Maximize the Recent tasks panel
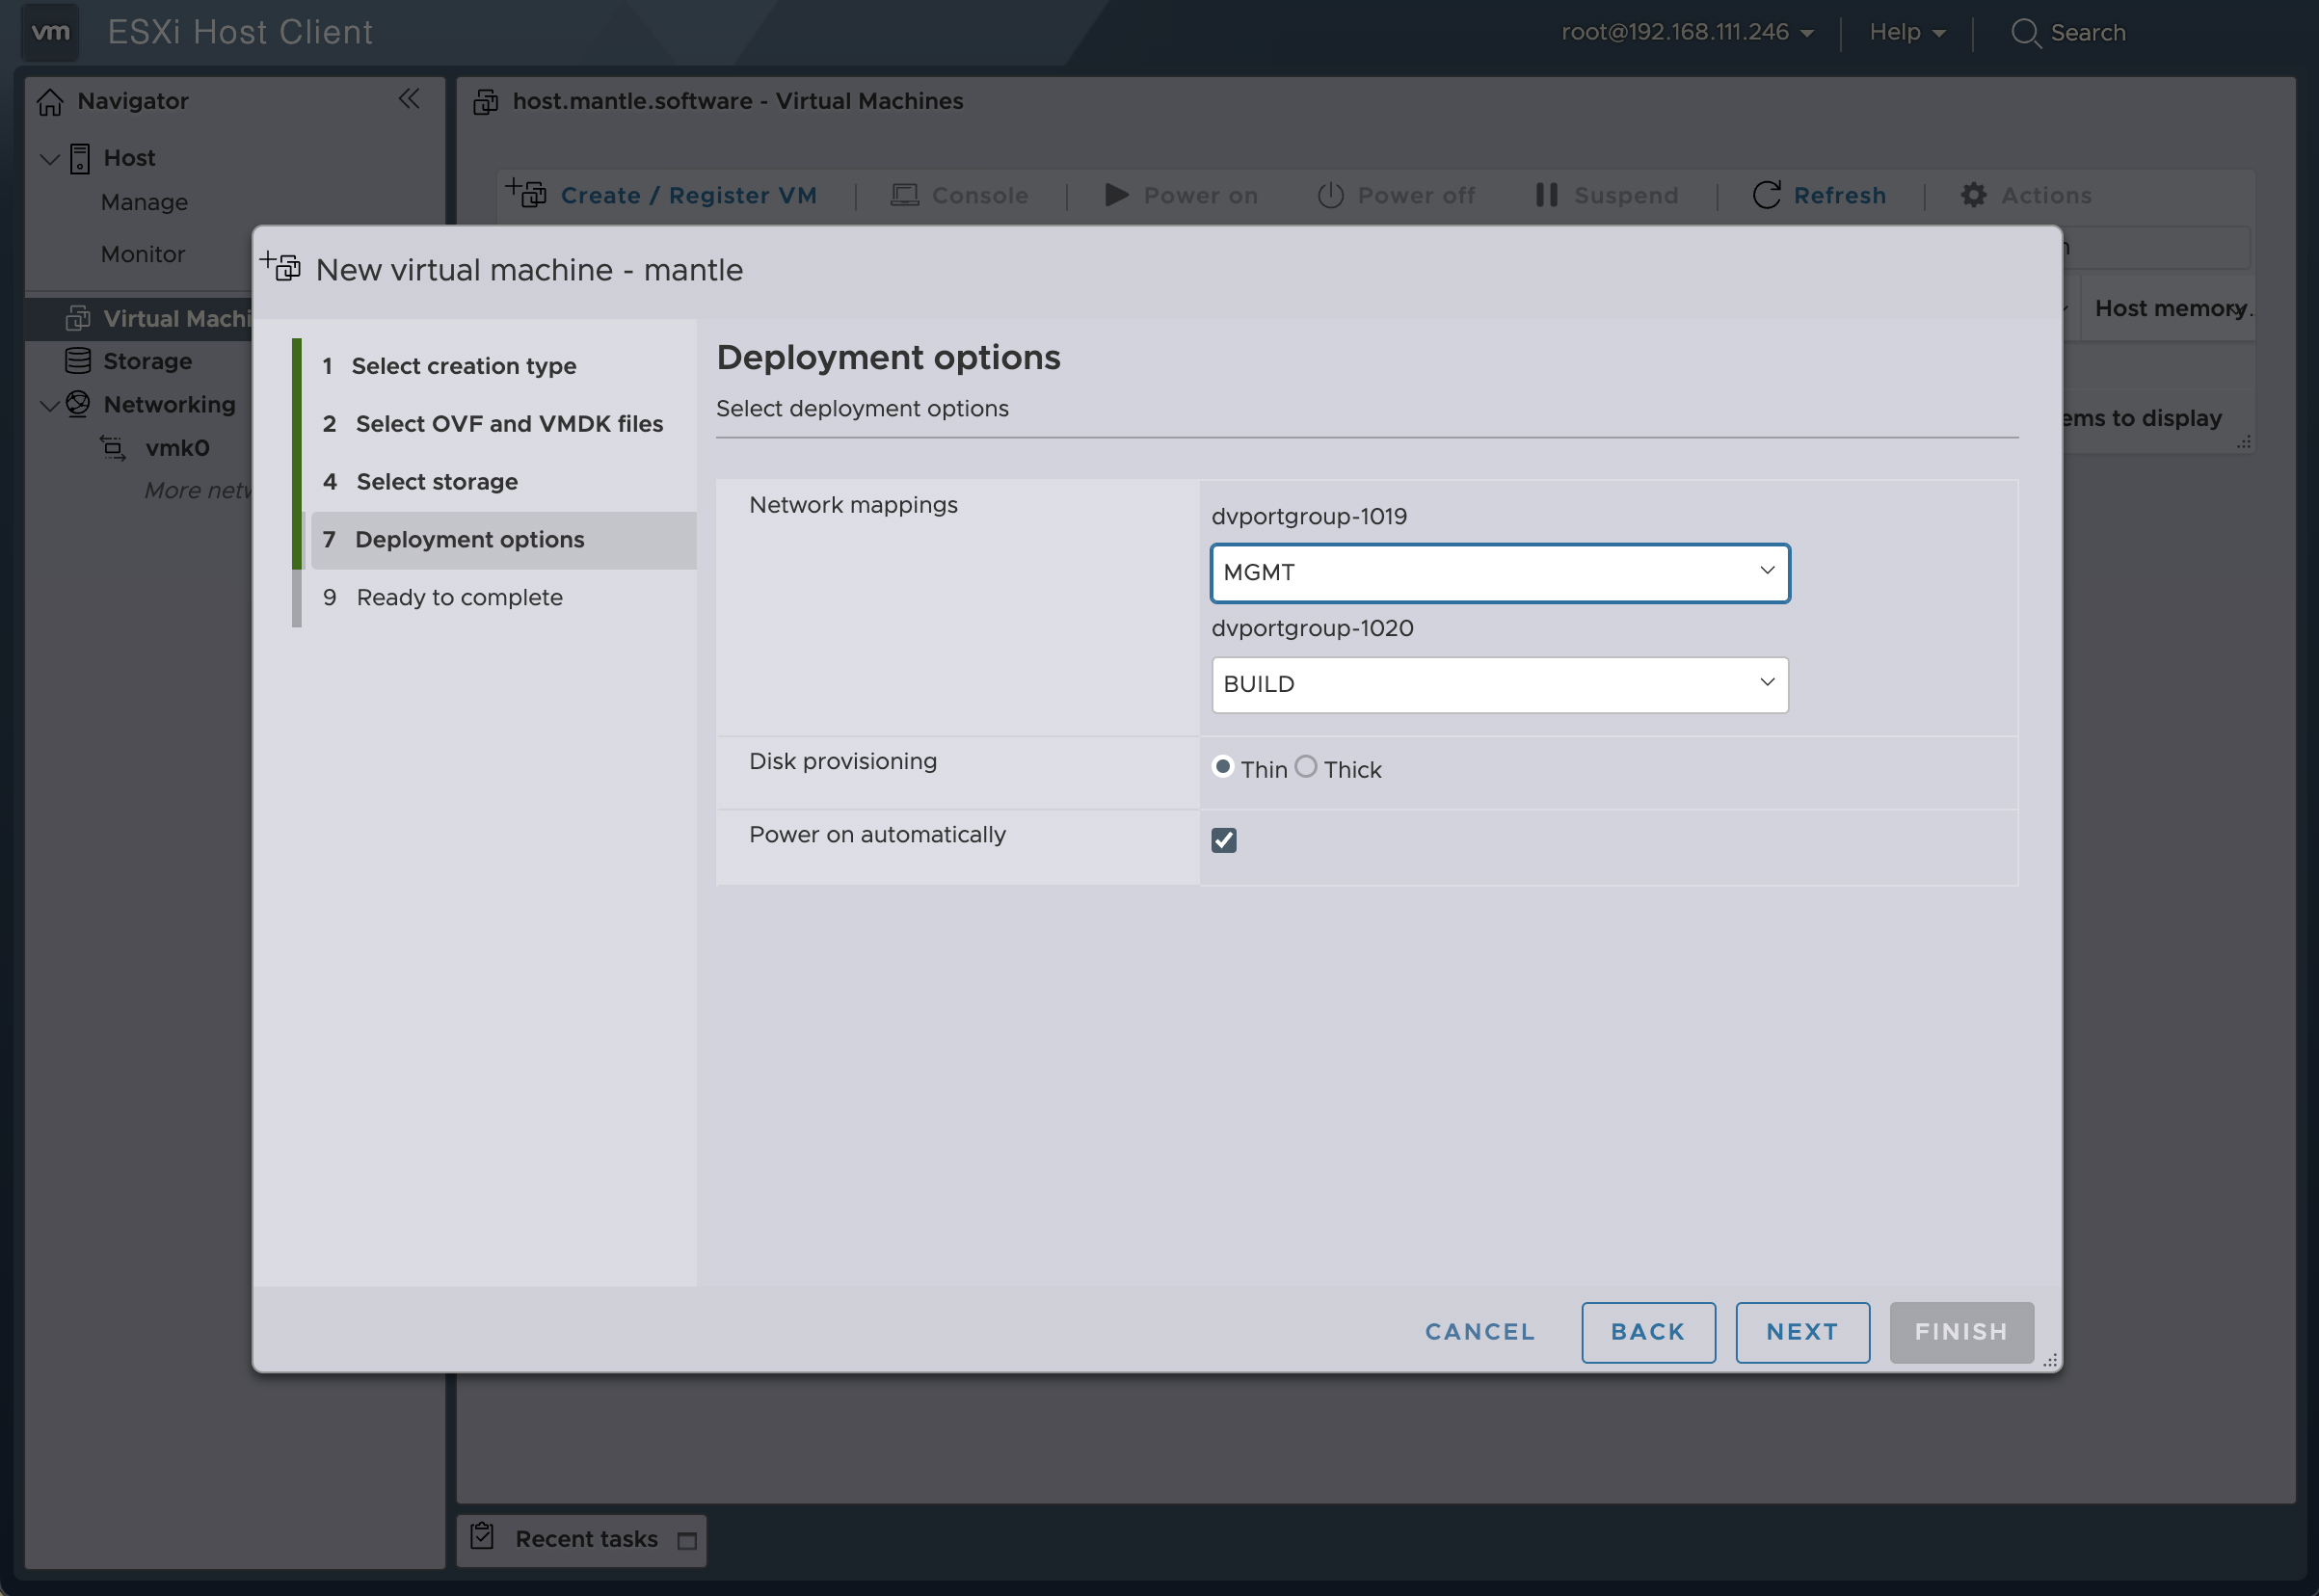This screenshot has height=1596, width=2319. click(x=687, y=1541)
